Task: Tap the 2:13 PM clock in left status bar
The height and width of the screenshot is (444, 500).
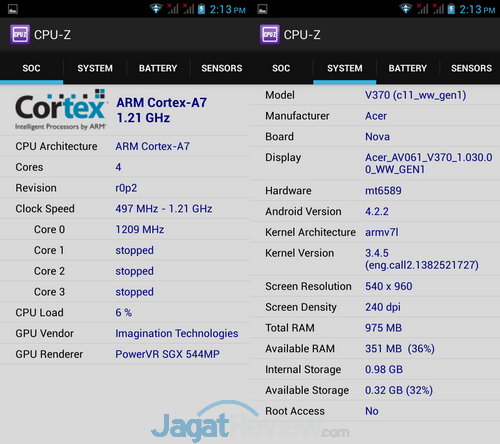Action: click(227, 9)
